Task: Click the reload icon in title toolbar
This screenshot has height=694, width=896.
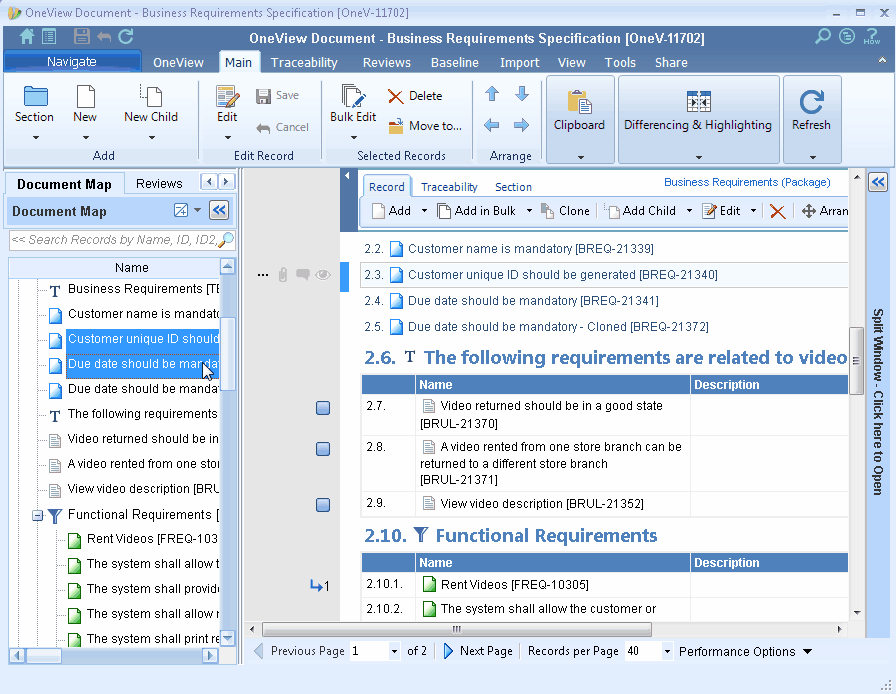Action: point(126,37)
